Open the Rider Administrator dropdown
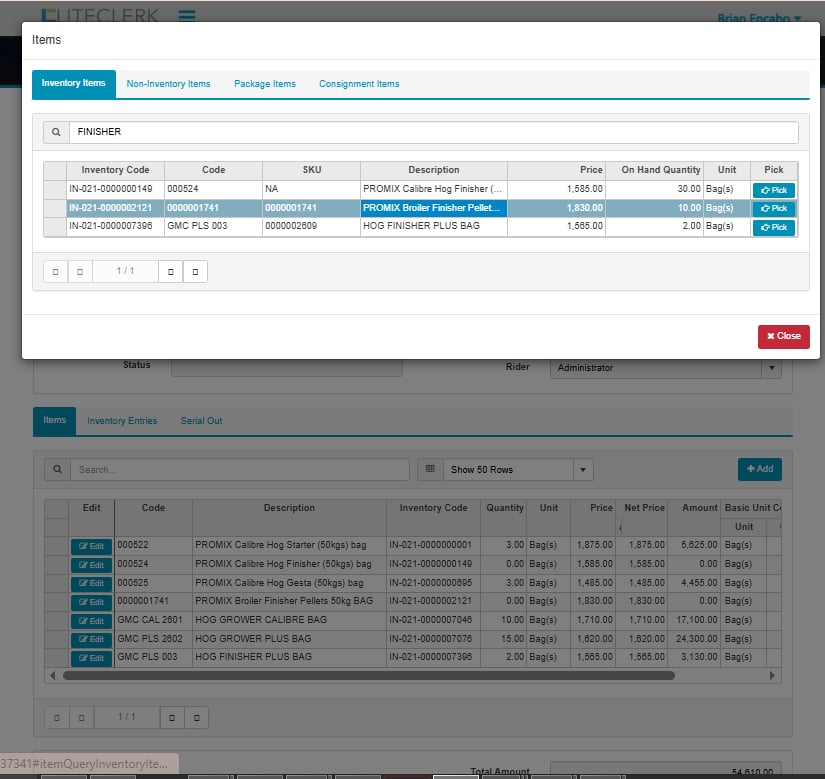825x779 pixels. tap(771, 368)
